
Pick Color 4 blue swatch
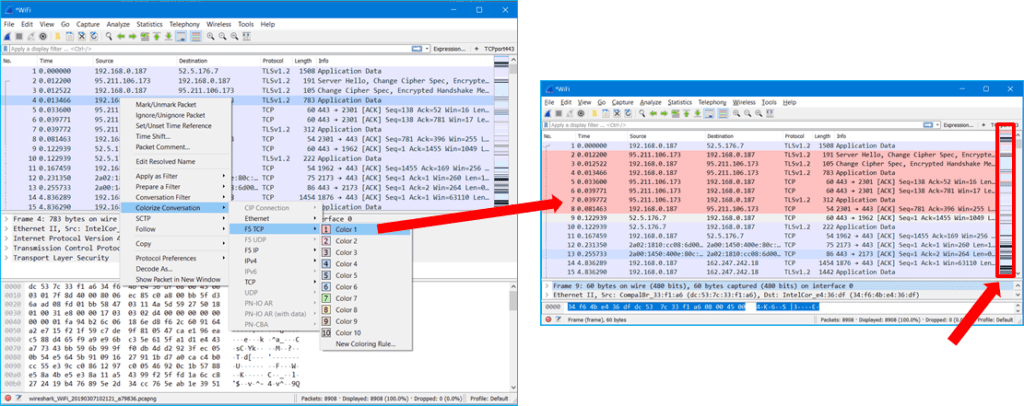(327, 264)
